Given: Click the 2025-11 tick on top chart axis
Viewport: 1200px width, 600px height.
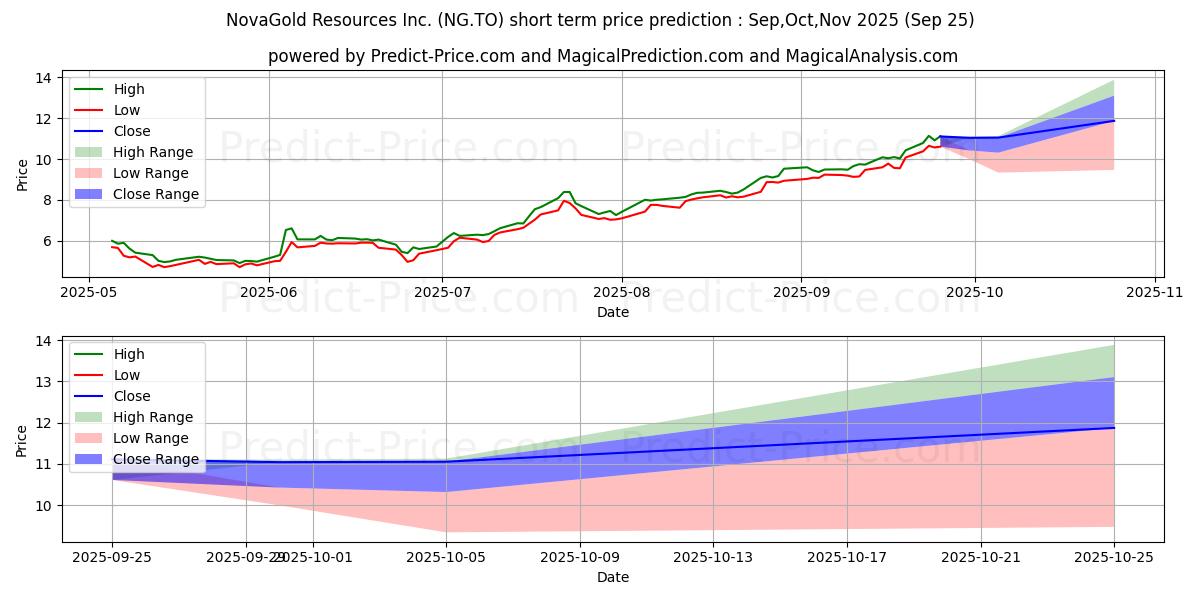Looking at the screenshot, I should (x=1155, y=292).
